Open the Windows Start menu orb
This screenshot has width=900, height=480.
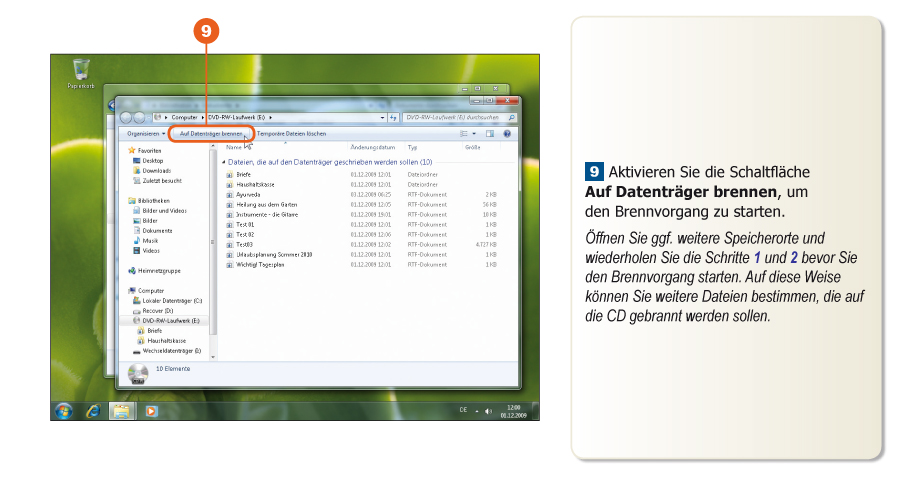[x=64, y=410]
